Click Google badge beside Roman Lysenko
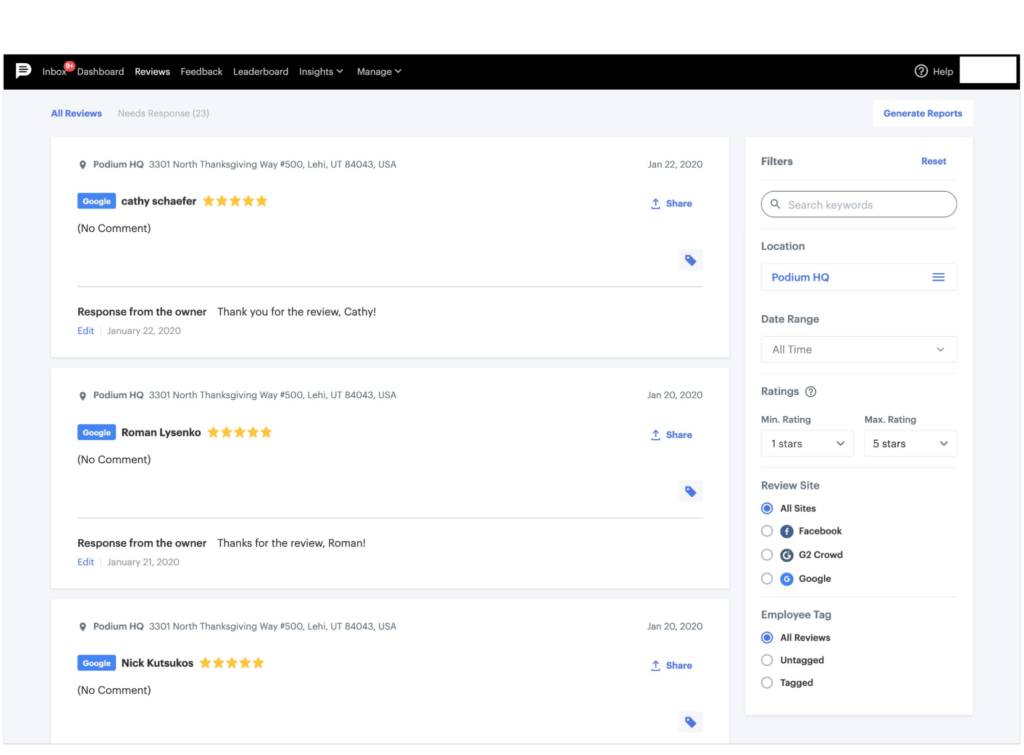The image size is (1024, 755). [97, 432]
